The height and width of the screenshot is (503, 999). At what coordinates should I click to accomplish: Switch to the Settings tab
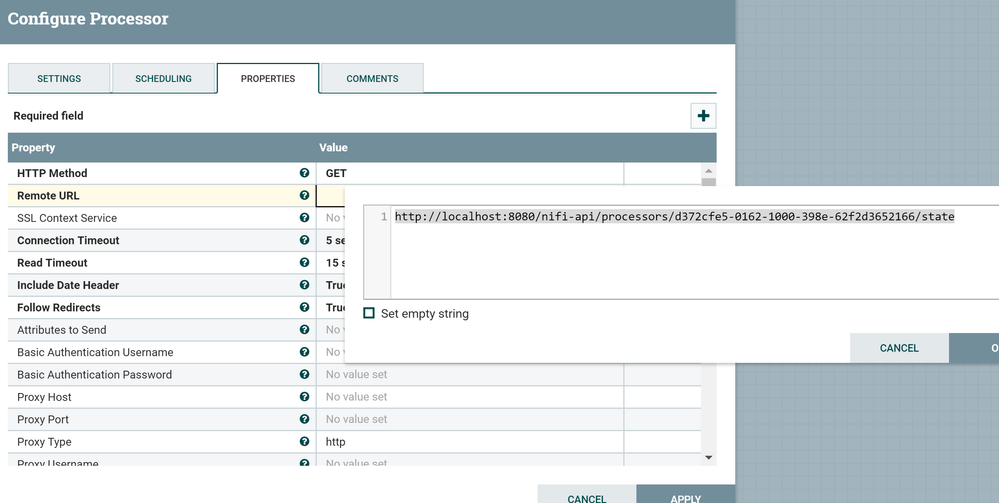(x=59, y=79)
